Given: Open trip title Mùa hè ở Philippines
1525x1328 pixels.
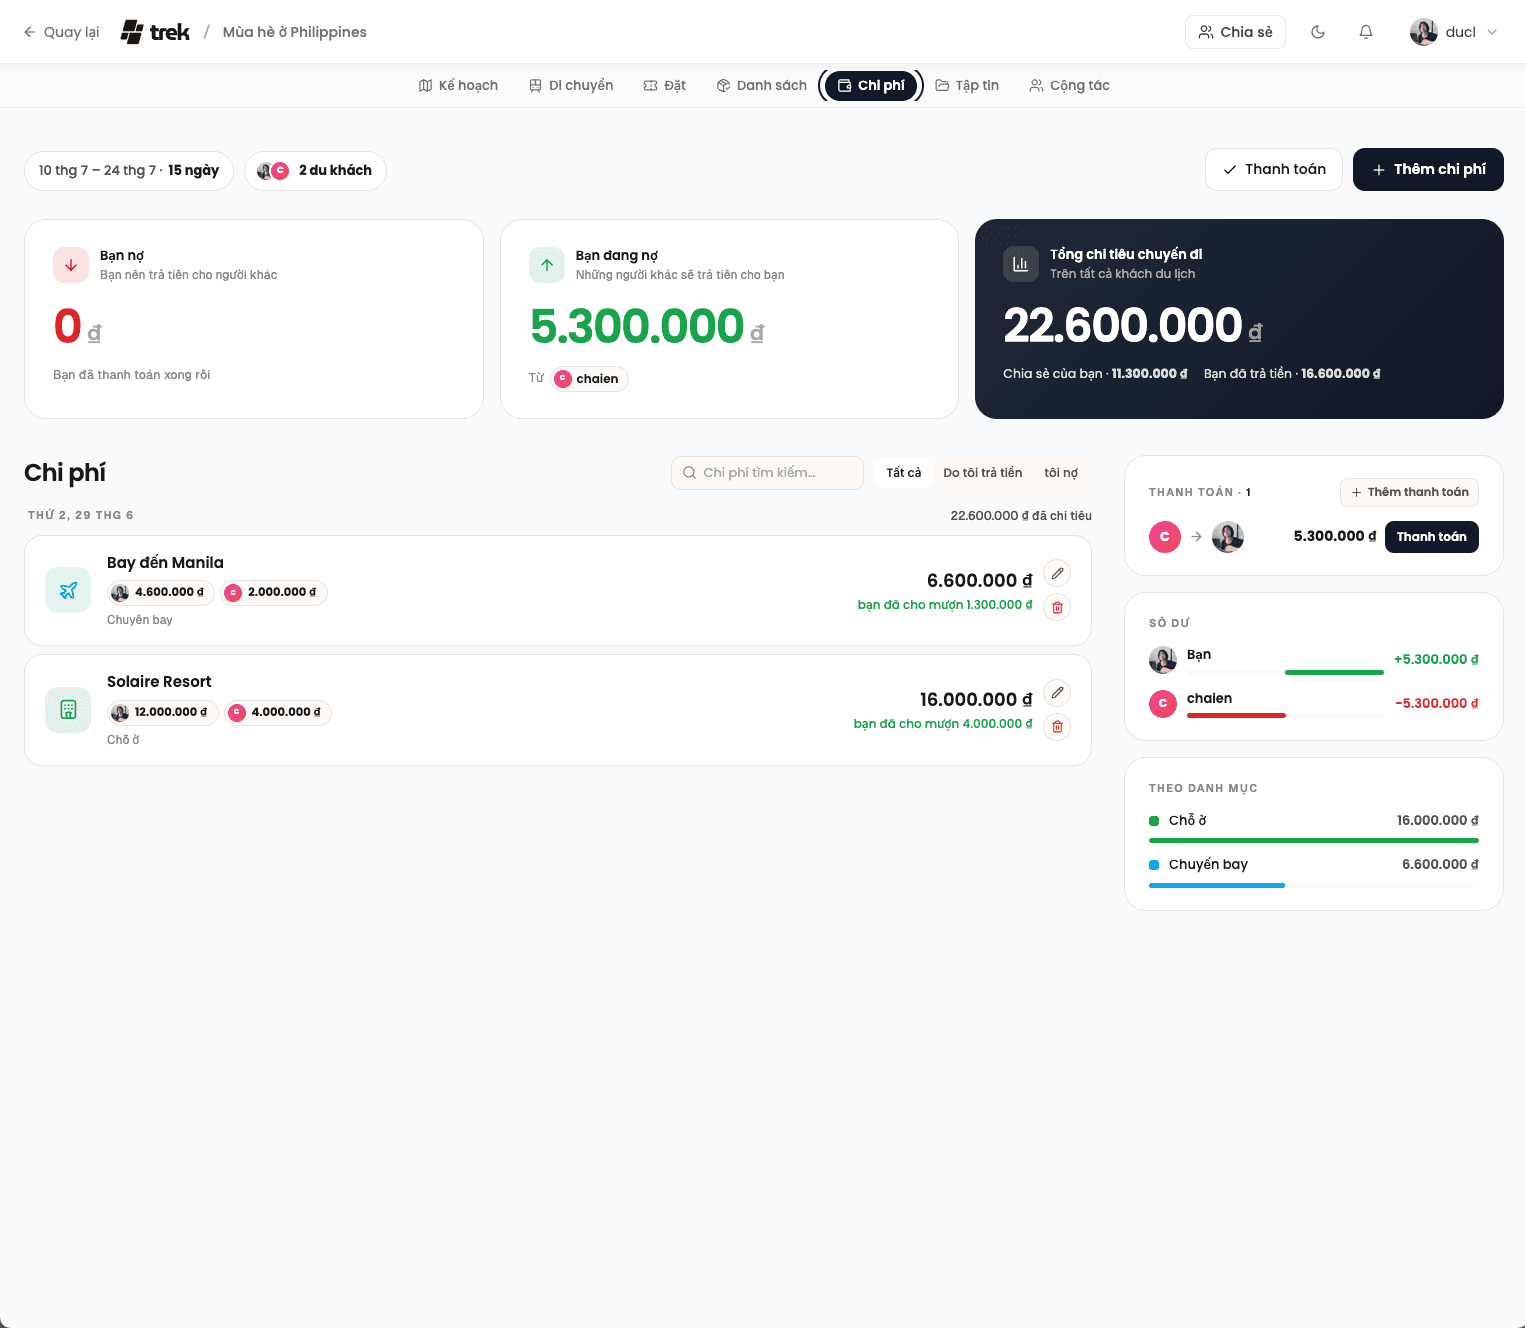Looking at the screenshot, I should (x=294, y=32).
